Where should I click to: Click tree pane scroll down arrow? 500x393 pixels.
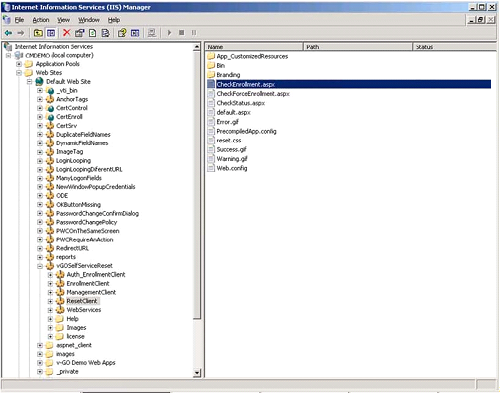[x=197, y=373]
